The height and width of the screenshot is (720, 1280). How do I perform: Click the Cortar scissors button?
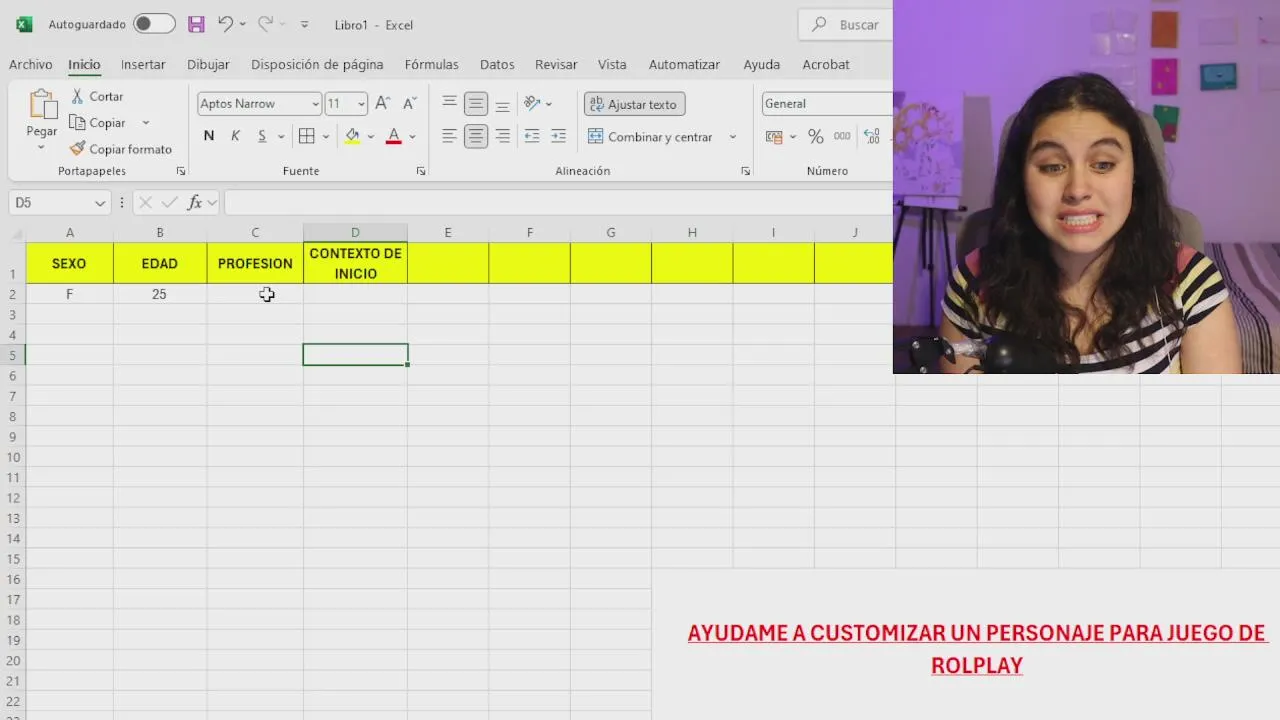coord(97,96)
